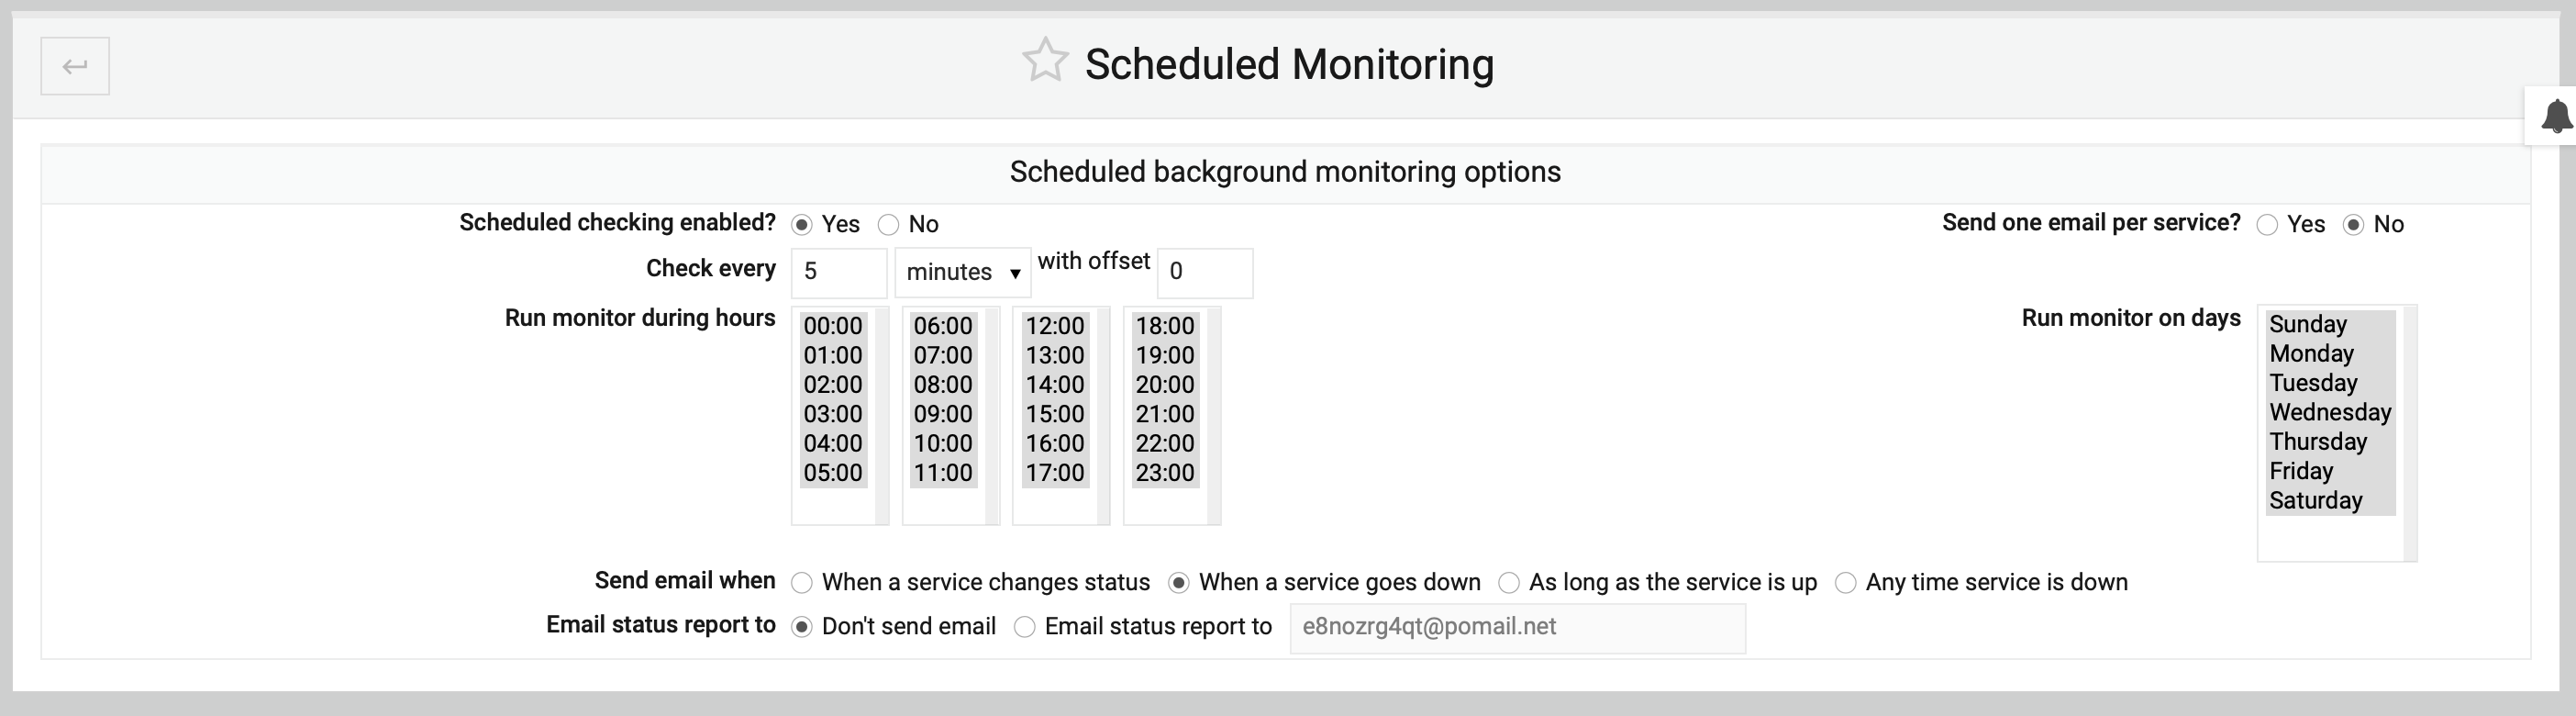Select Yes for send one email per service
Viewport: 2576px width, 716px height.
point(2268,224)
